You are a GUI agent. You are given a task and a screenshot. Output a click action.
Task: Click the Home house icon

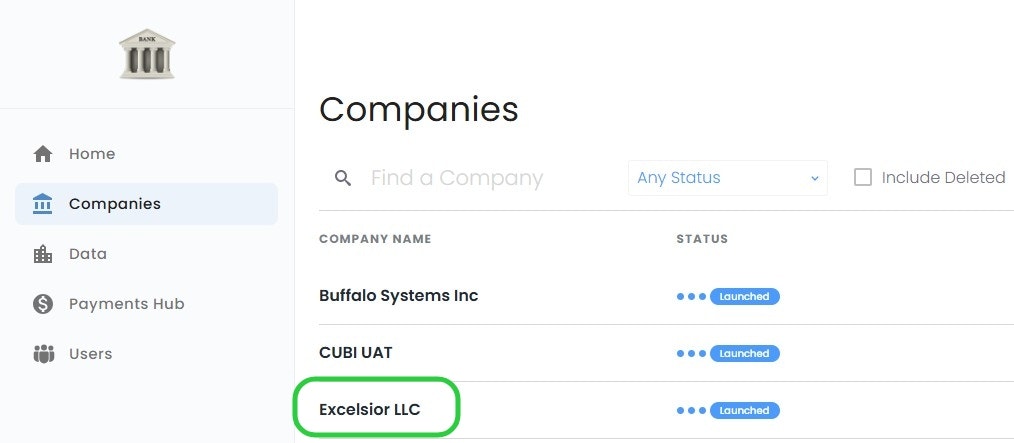coord(43,154)
